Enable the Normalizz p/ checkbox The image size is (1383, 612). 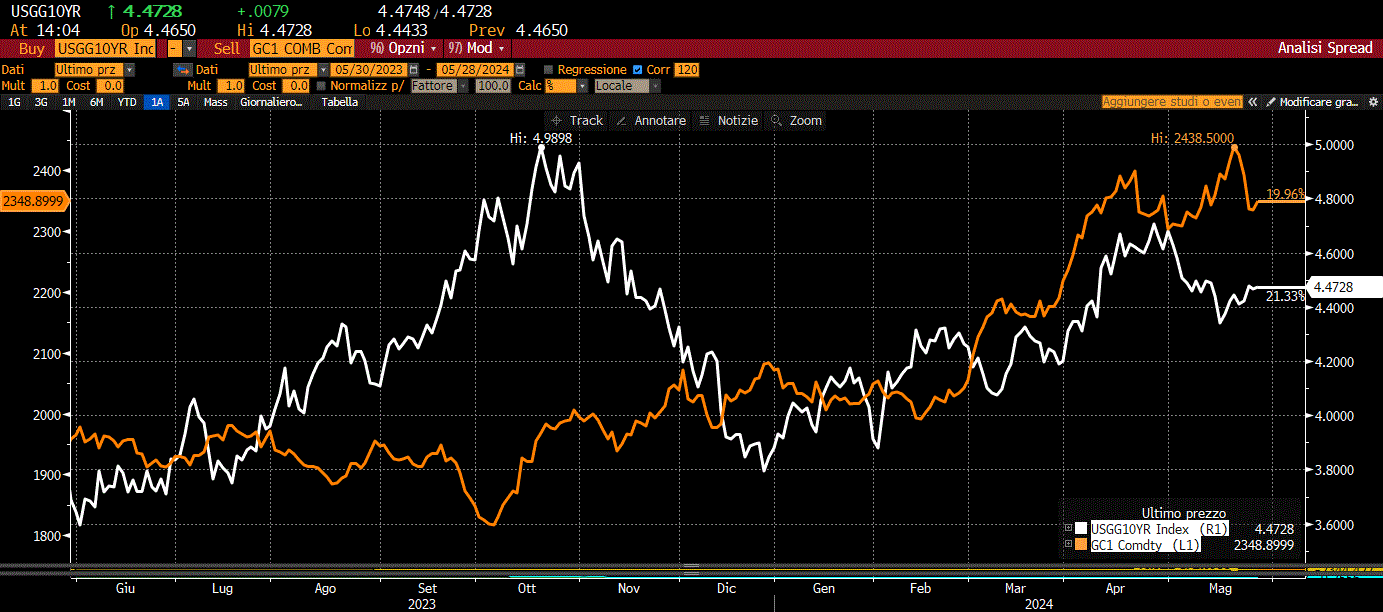tap(321, 86)
